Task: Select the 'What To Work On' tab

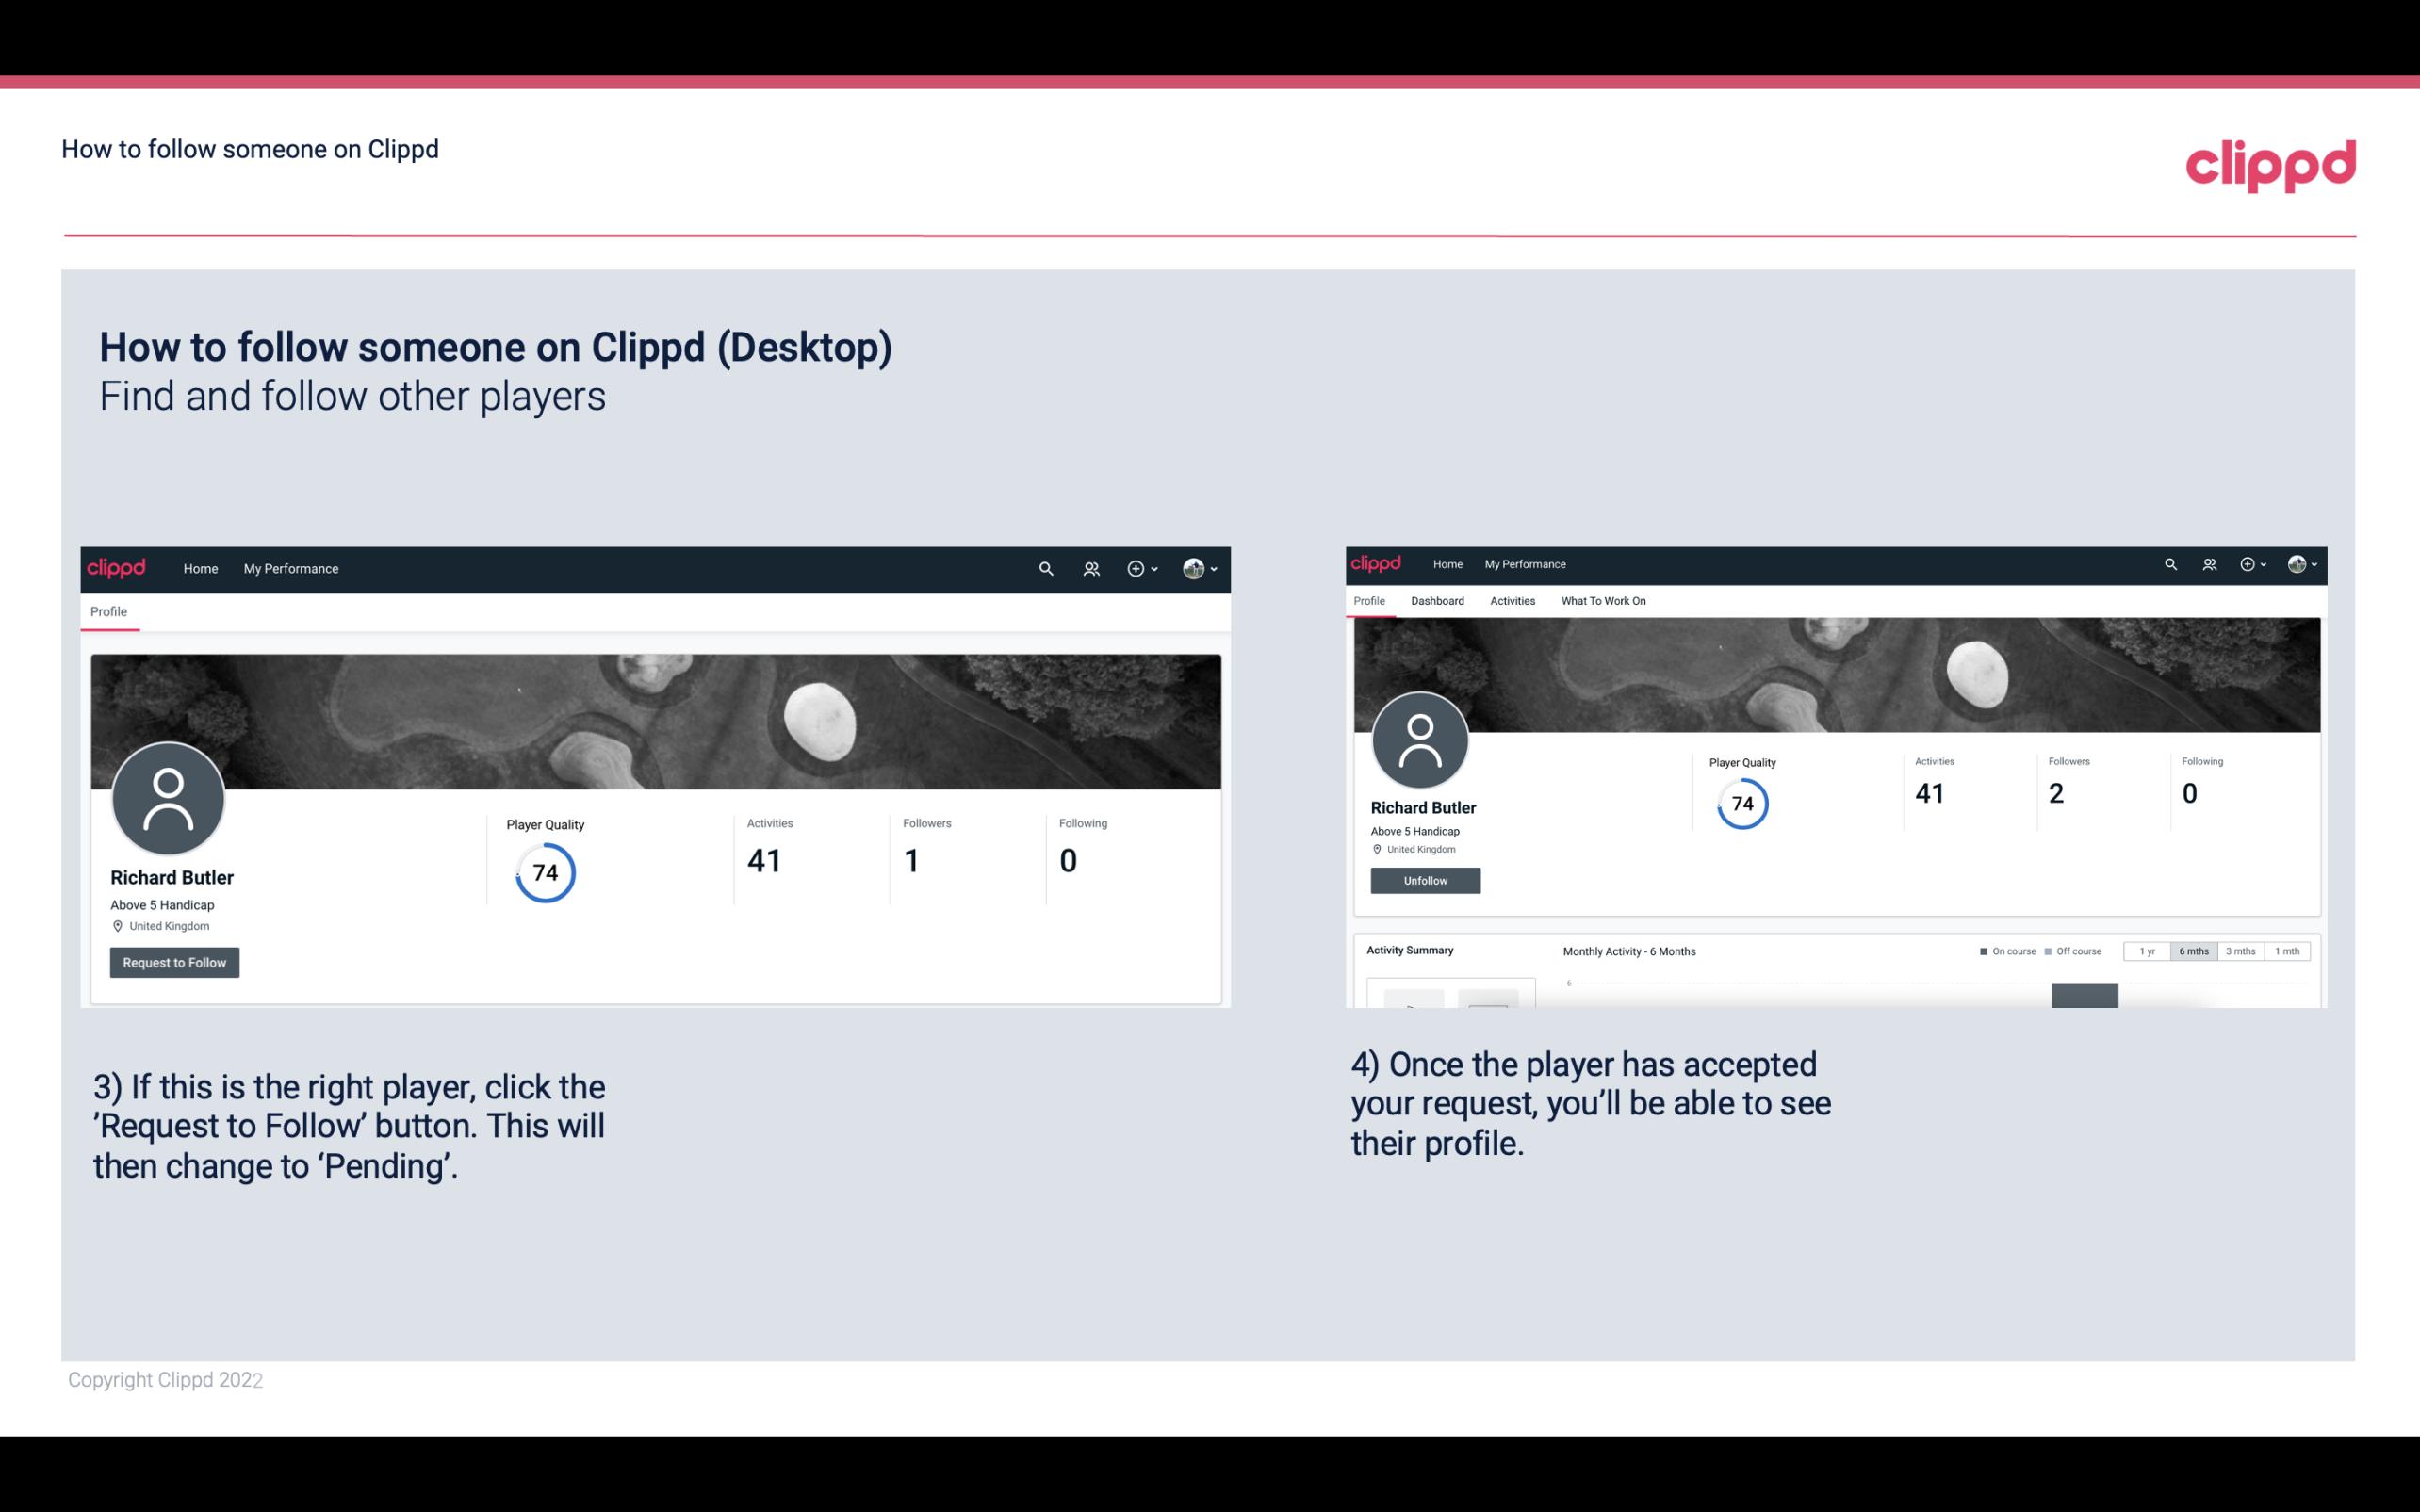Action: [1603, 601]
